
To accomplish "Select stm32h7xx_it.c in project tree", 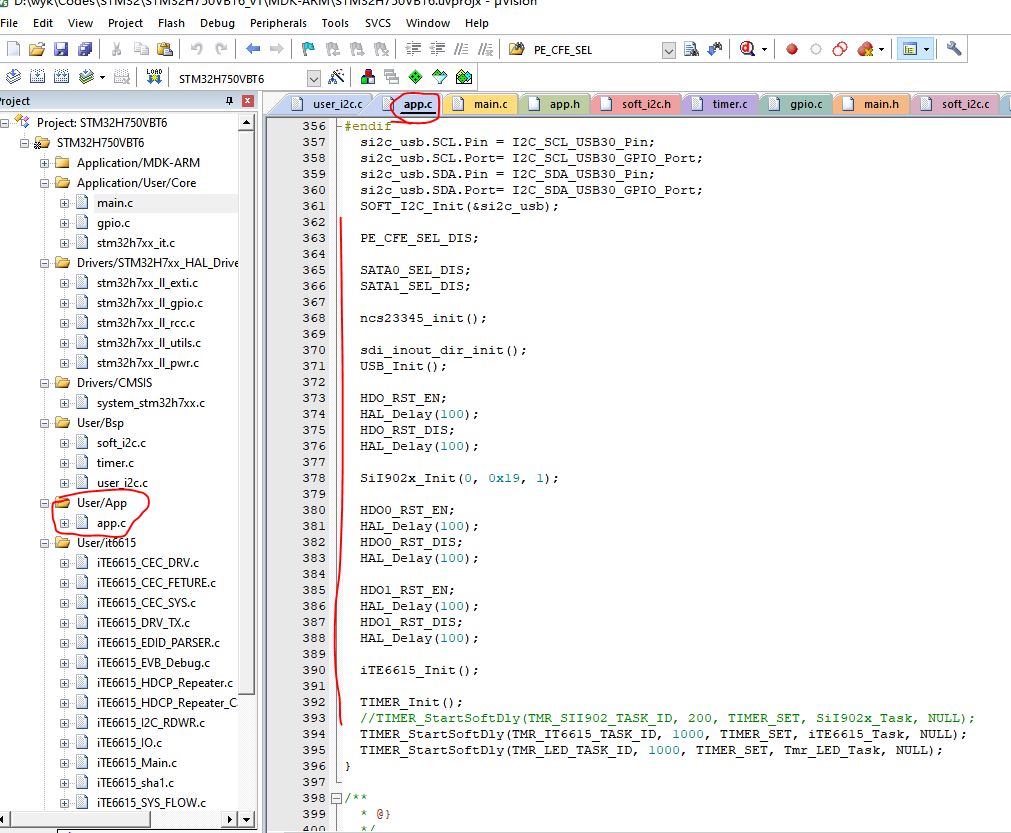I will 135,243.
